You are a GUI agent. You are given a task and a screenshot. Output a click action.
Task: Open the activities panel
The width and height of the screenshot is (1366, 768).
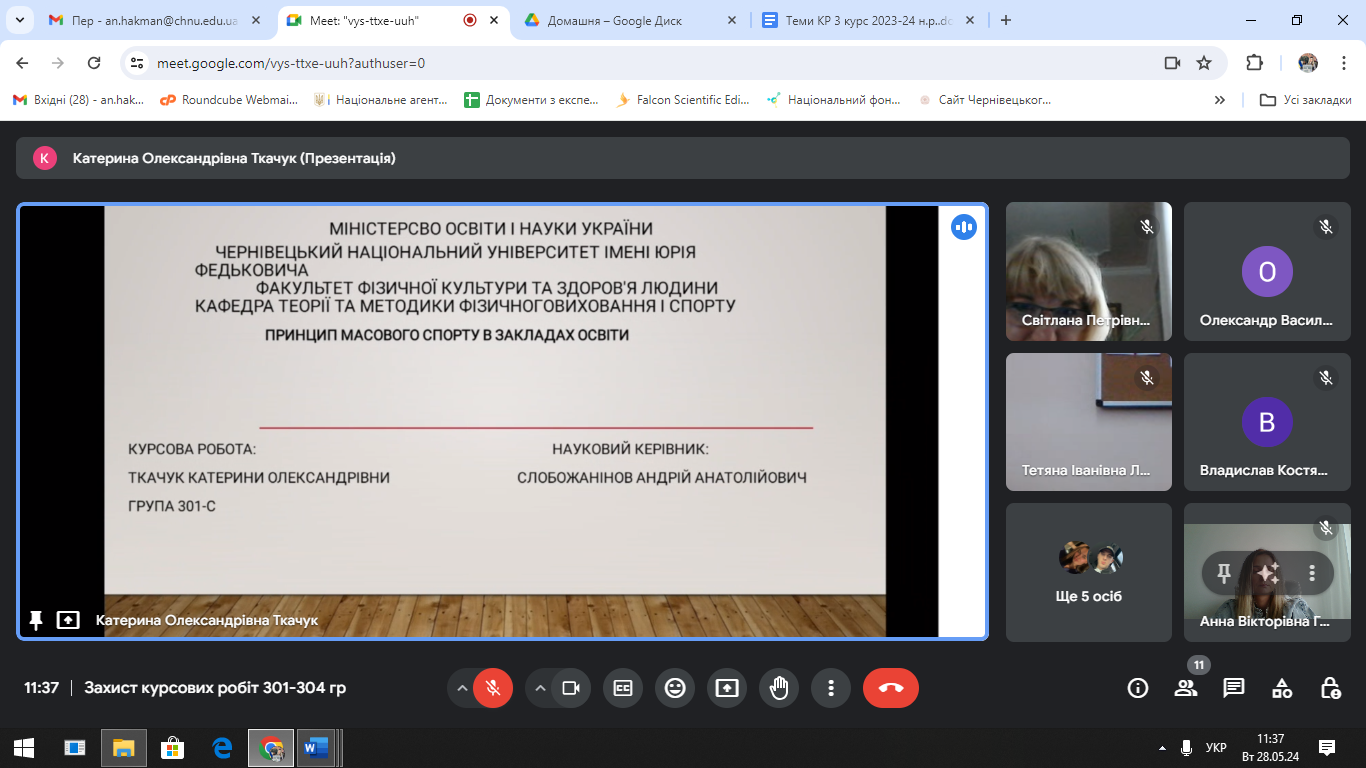[1282, 688]
